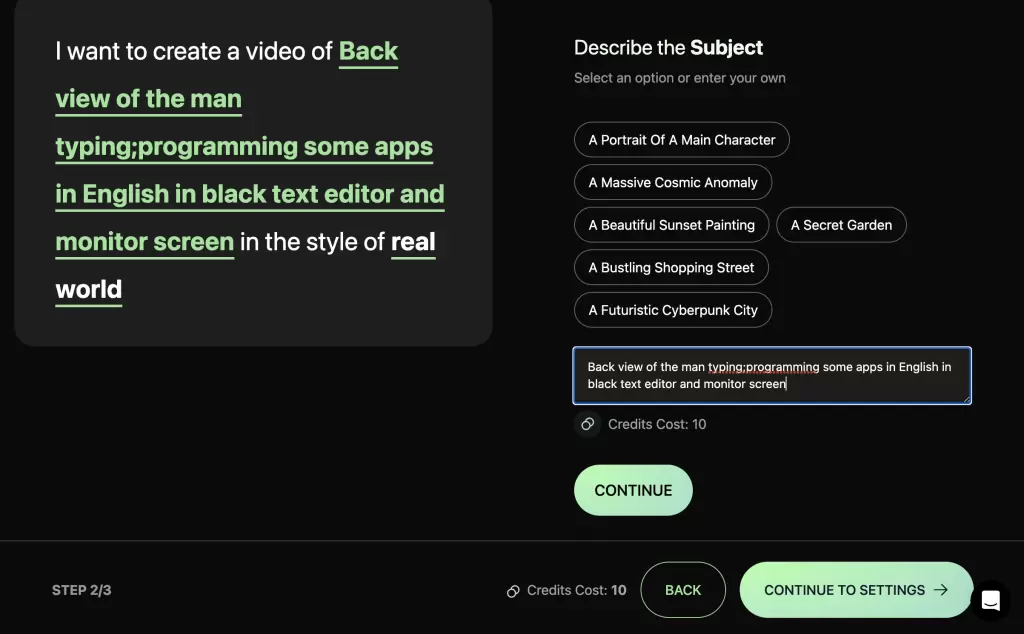Pick A Beautiful Sunset Painting option
This screenshot has width=1024, height=634.
[671, 225]
